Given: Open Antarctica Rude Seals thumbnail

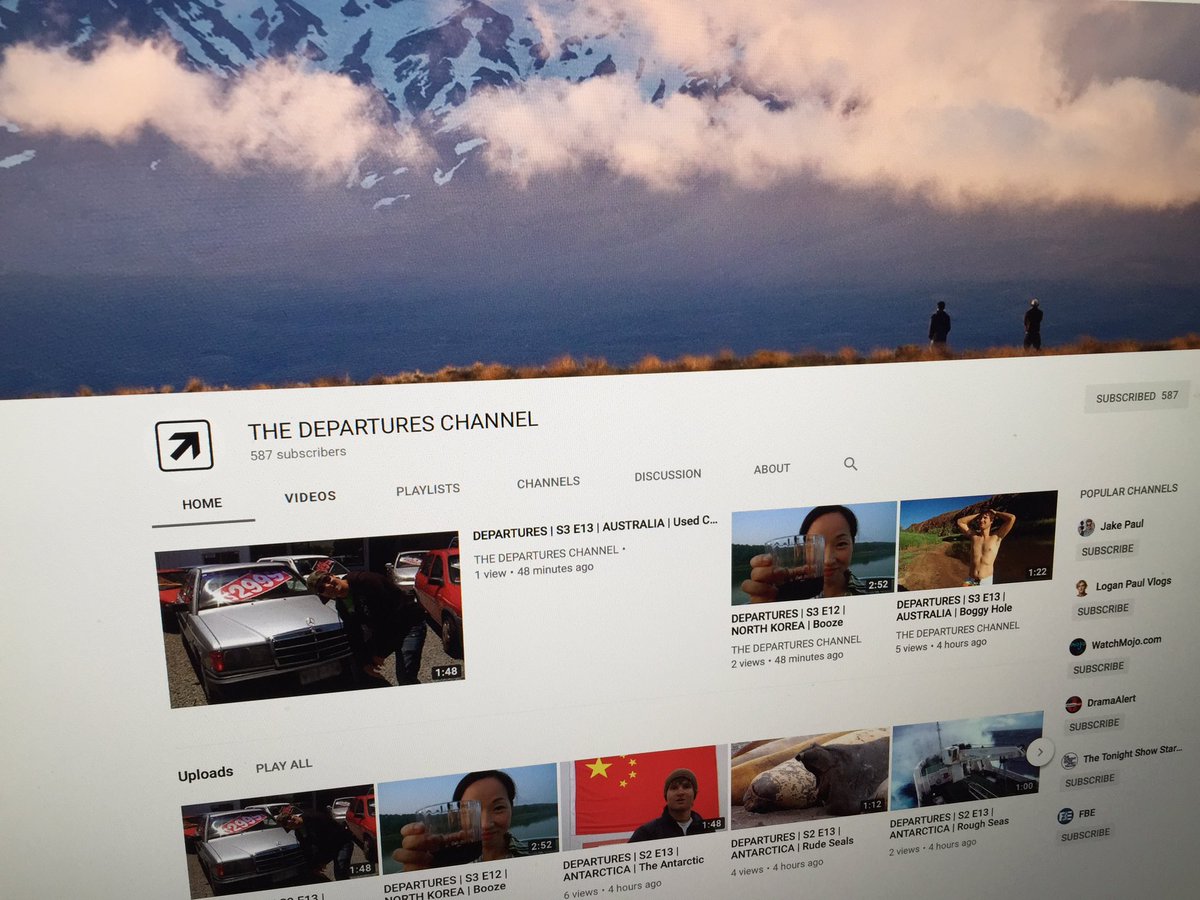Looking at the screenshot, I should tap(810, 777).
